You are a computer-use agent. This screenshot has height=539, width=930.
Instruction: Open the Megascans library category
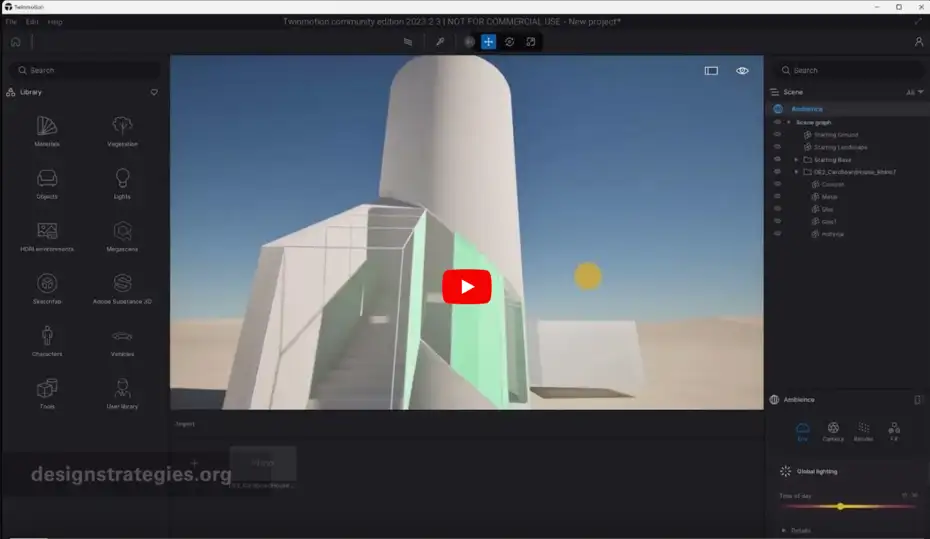click(x=122, y=236)
